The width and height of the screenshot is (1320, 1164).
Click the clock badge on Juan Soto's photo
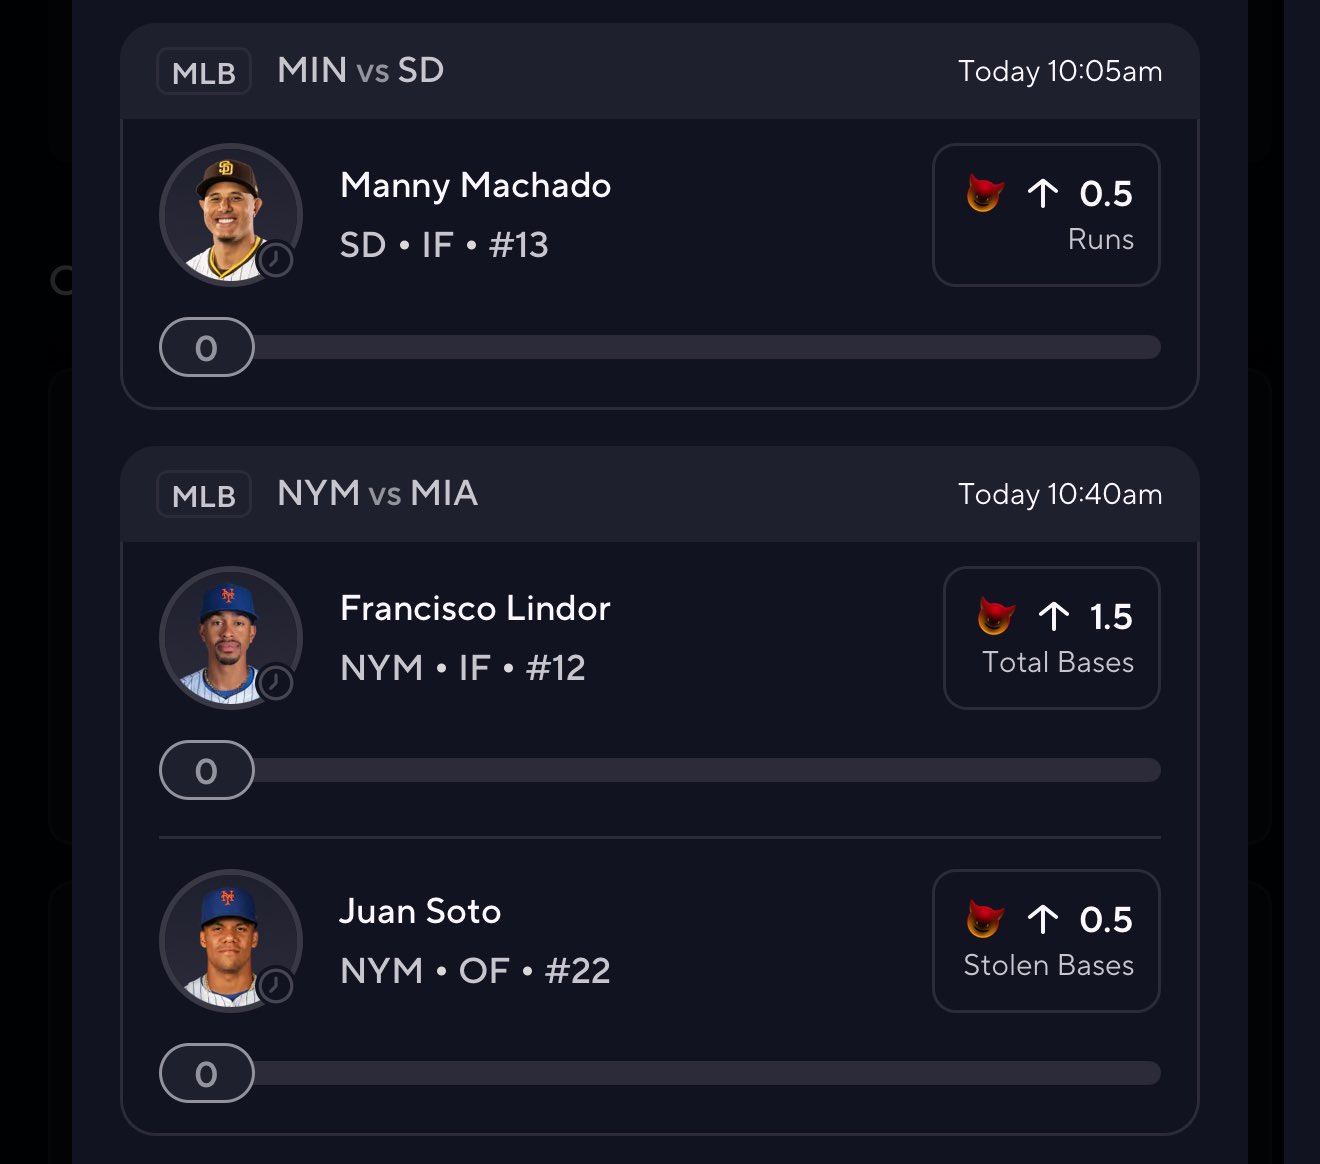(275, 986)
